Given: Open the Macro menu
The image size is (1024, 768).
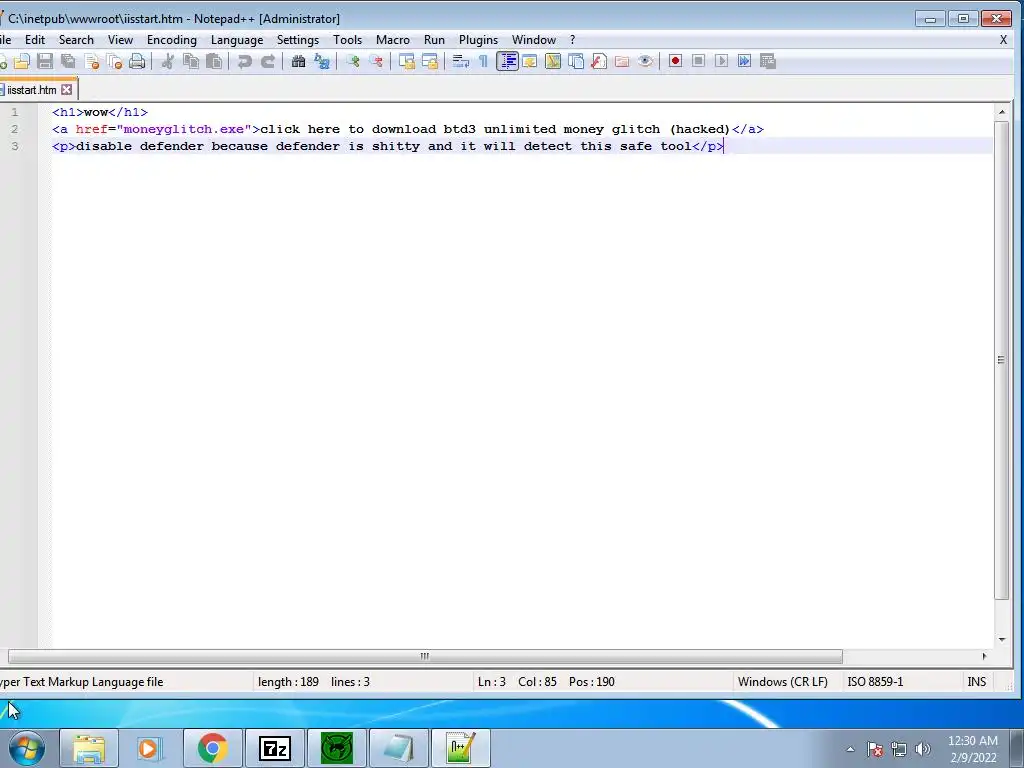Looking at the screenshot, I should pos(392,40).
